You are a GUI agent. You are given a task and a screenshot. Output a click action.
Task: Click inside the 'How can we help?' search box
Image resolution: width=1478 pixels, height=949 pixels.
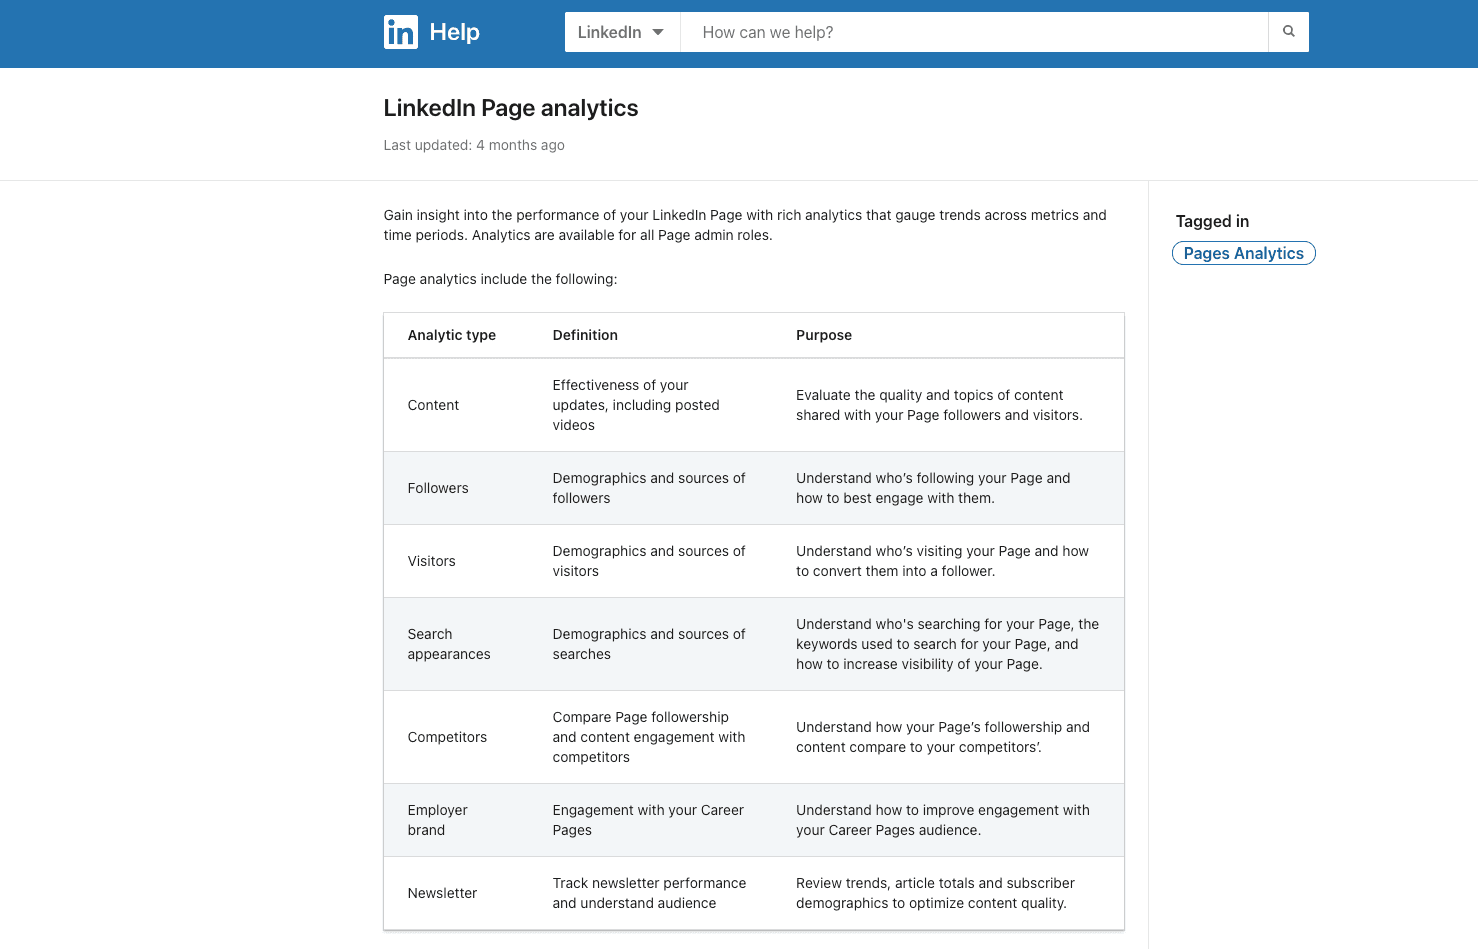[x=970, y=32]
